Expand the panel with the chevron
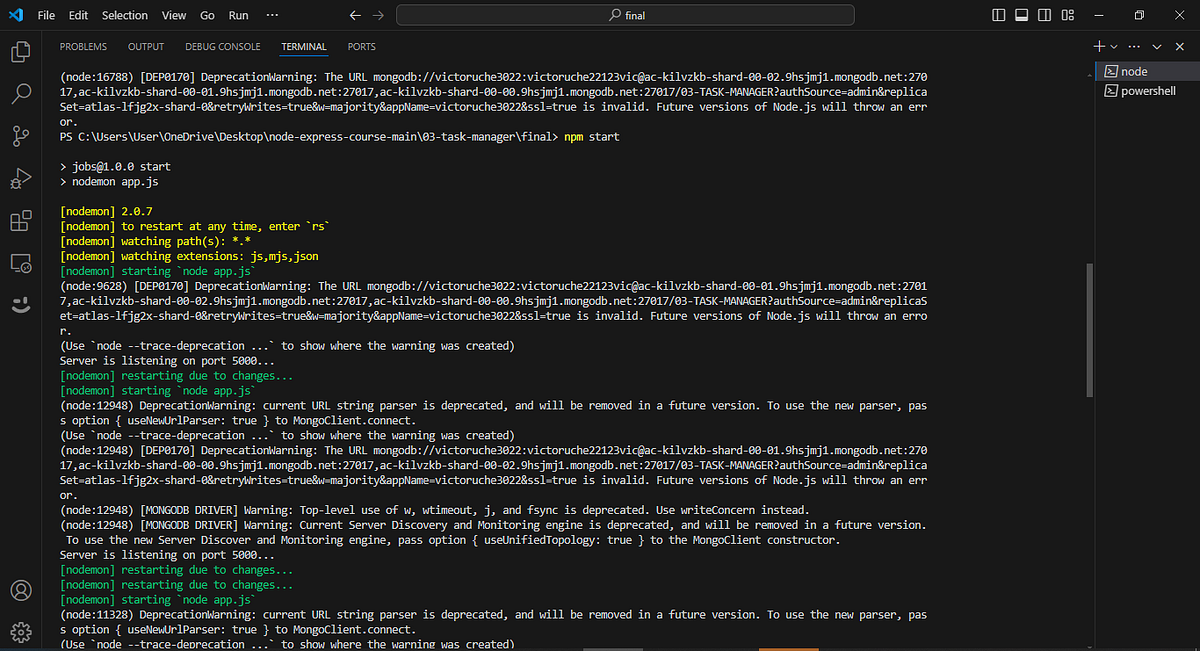1200x651 pixels. 1157,46
